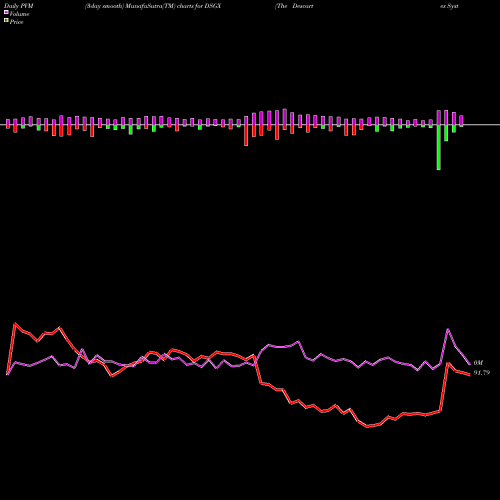Click the MunafaSutra charts for DSGX heading

(153, 6)
